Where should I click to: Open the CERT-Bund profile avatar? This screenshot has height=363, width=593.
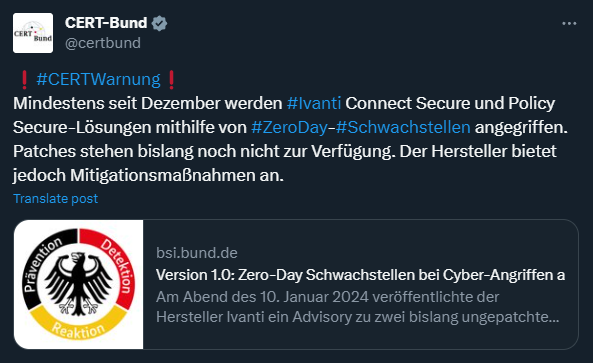click(33, 33)
